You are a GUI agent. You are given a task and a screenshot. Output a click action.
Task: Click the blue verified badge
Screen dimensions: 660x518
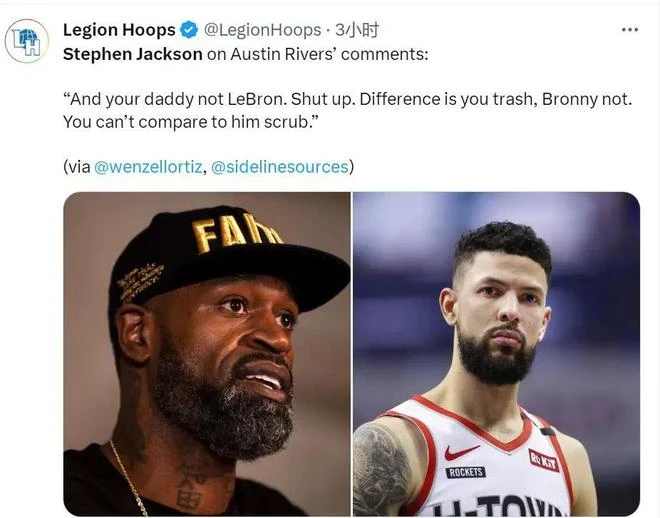click(x=189, y=30)
